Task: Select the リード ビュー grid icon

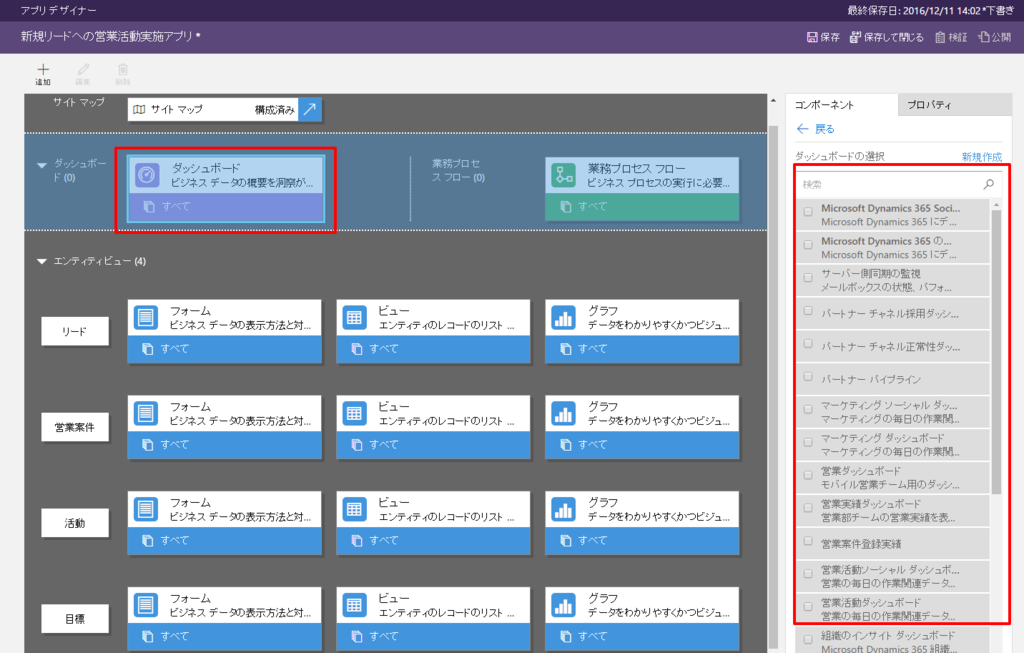Action: click(x=355, y=317)
